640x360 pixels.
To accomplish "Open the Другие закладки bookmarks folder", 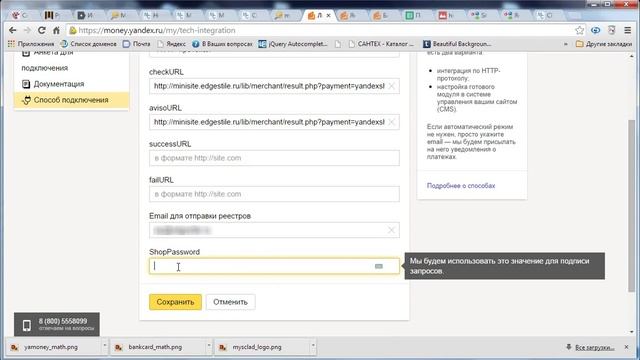I will coord(604,44).
